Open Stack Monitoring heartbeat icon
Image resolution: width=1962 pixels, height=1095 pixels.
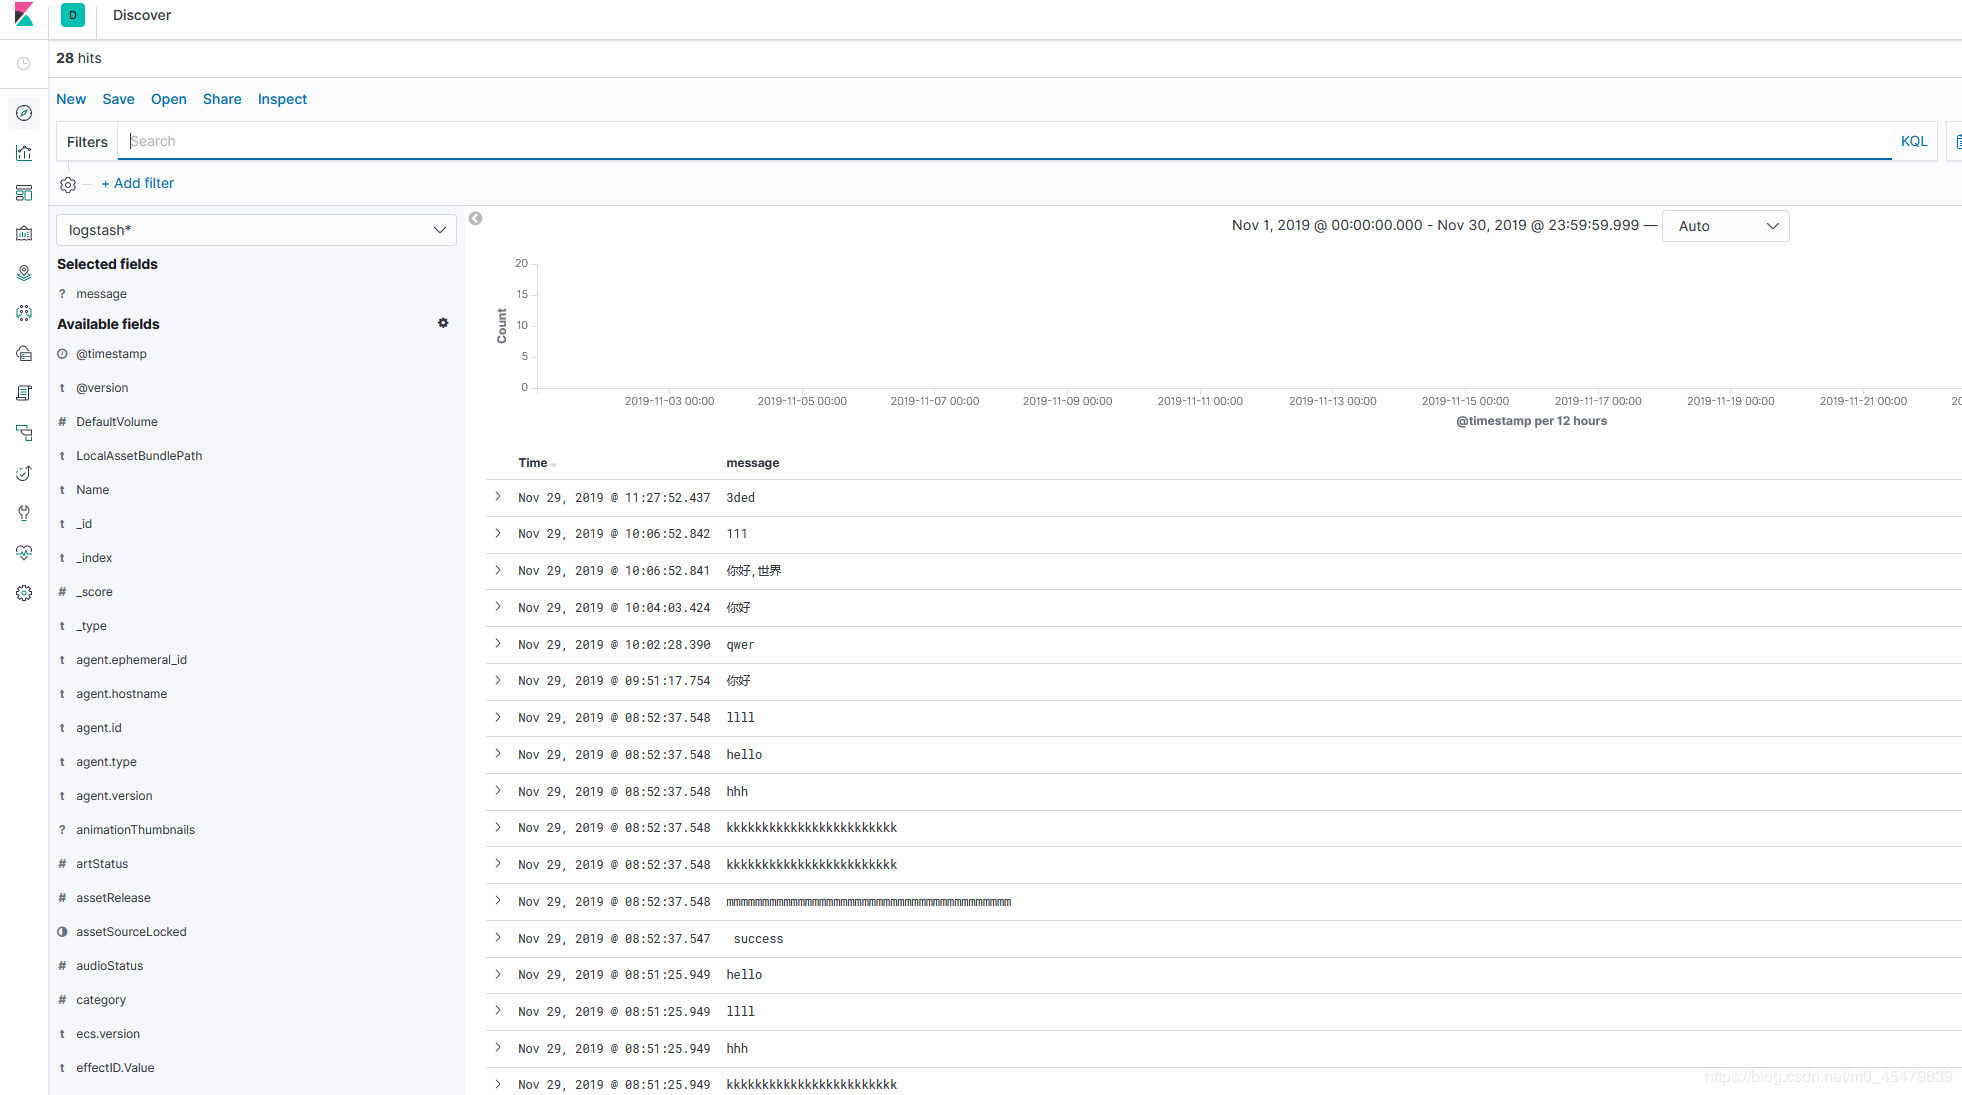(24, 553)
